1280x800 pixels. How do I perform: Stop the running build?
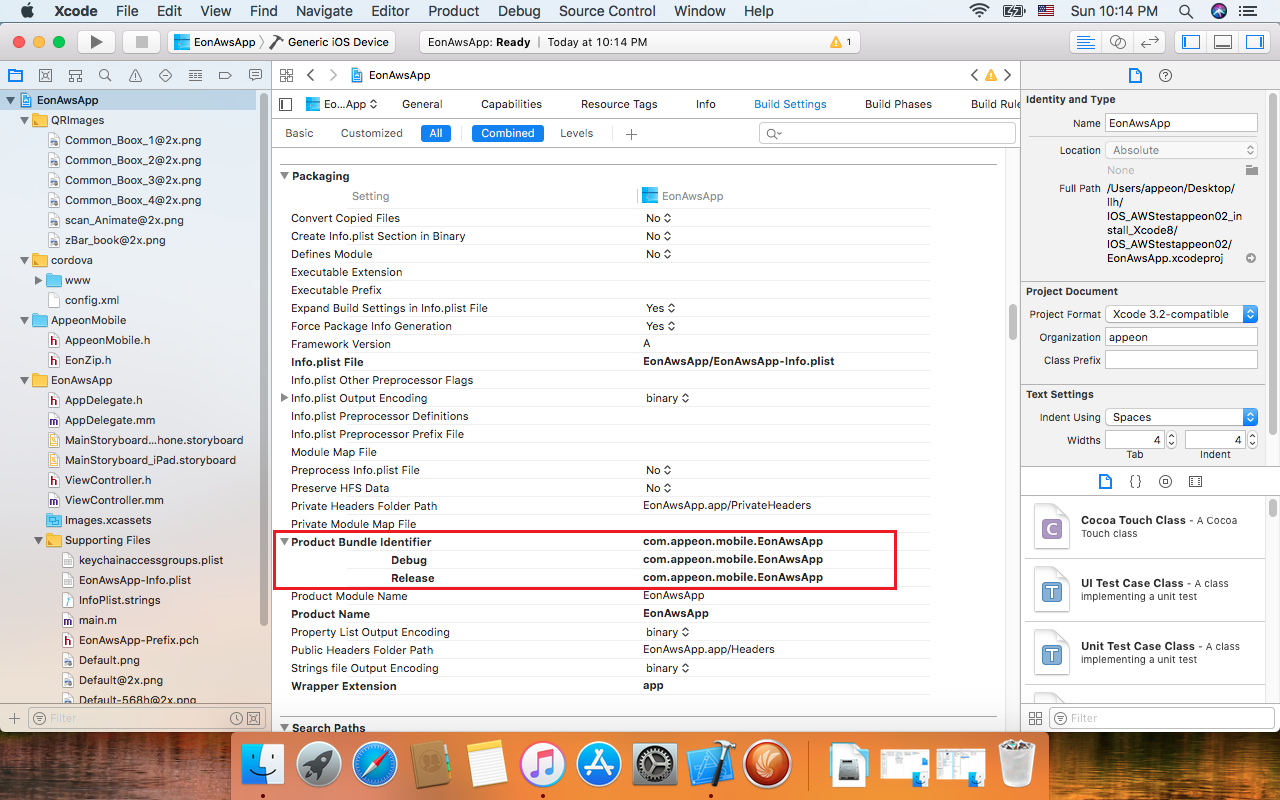[x=141, y=42]
